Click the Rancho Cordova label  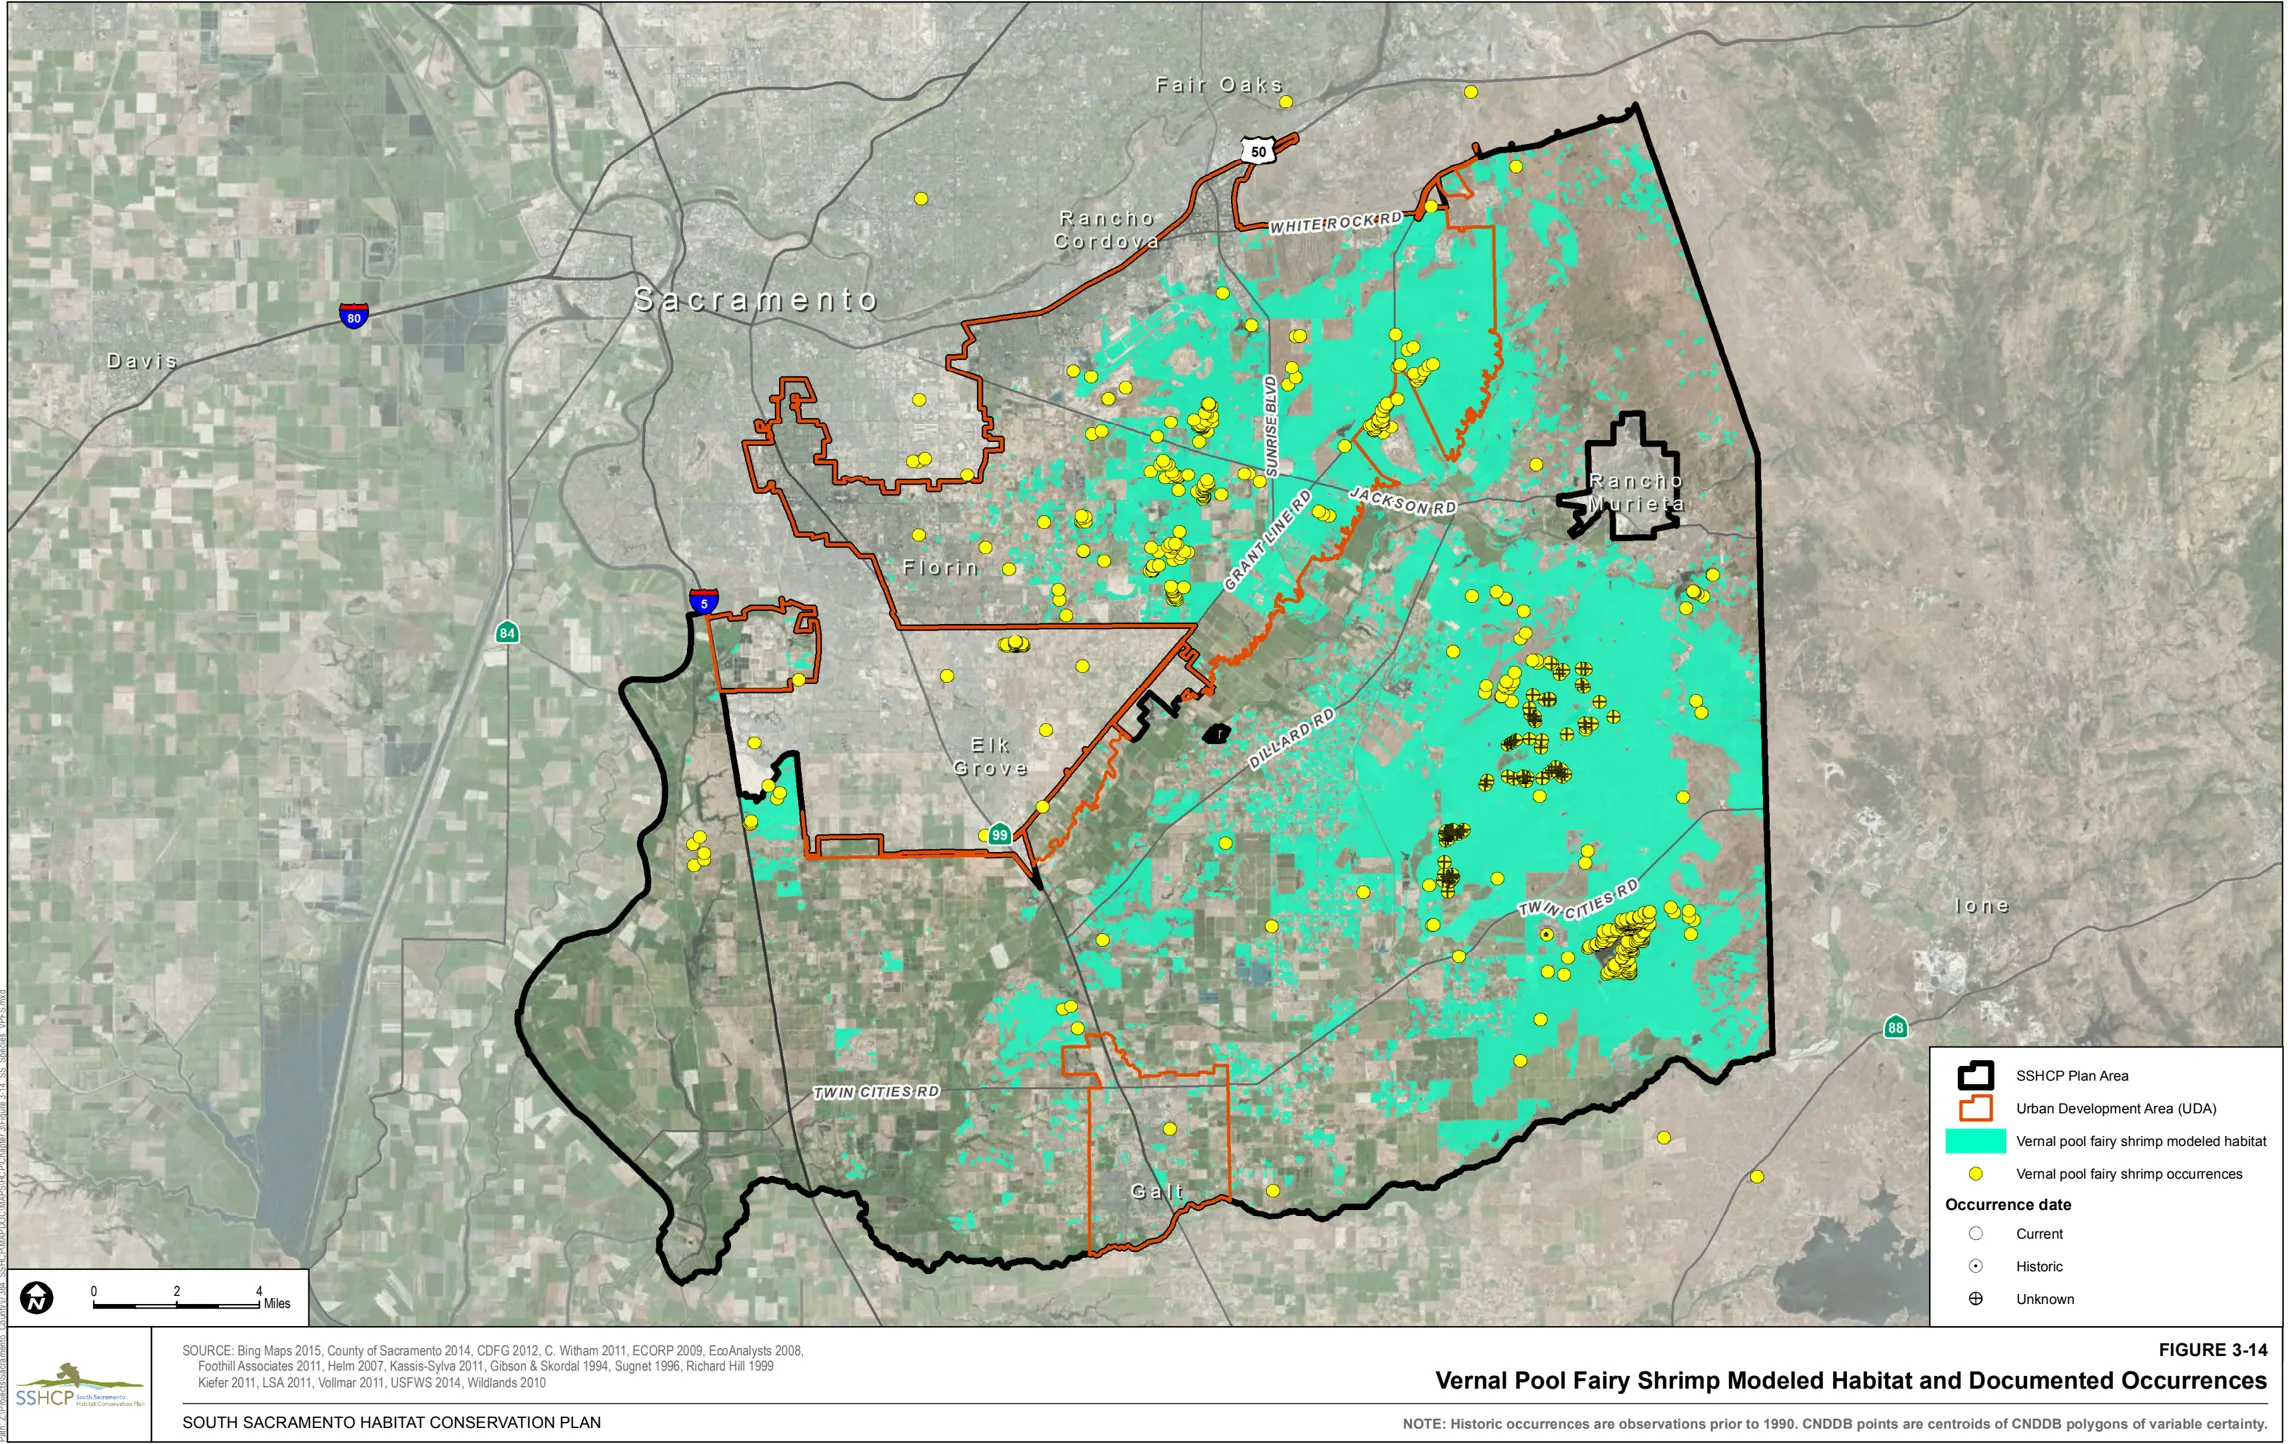(1107, 230)
